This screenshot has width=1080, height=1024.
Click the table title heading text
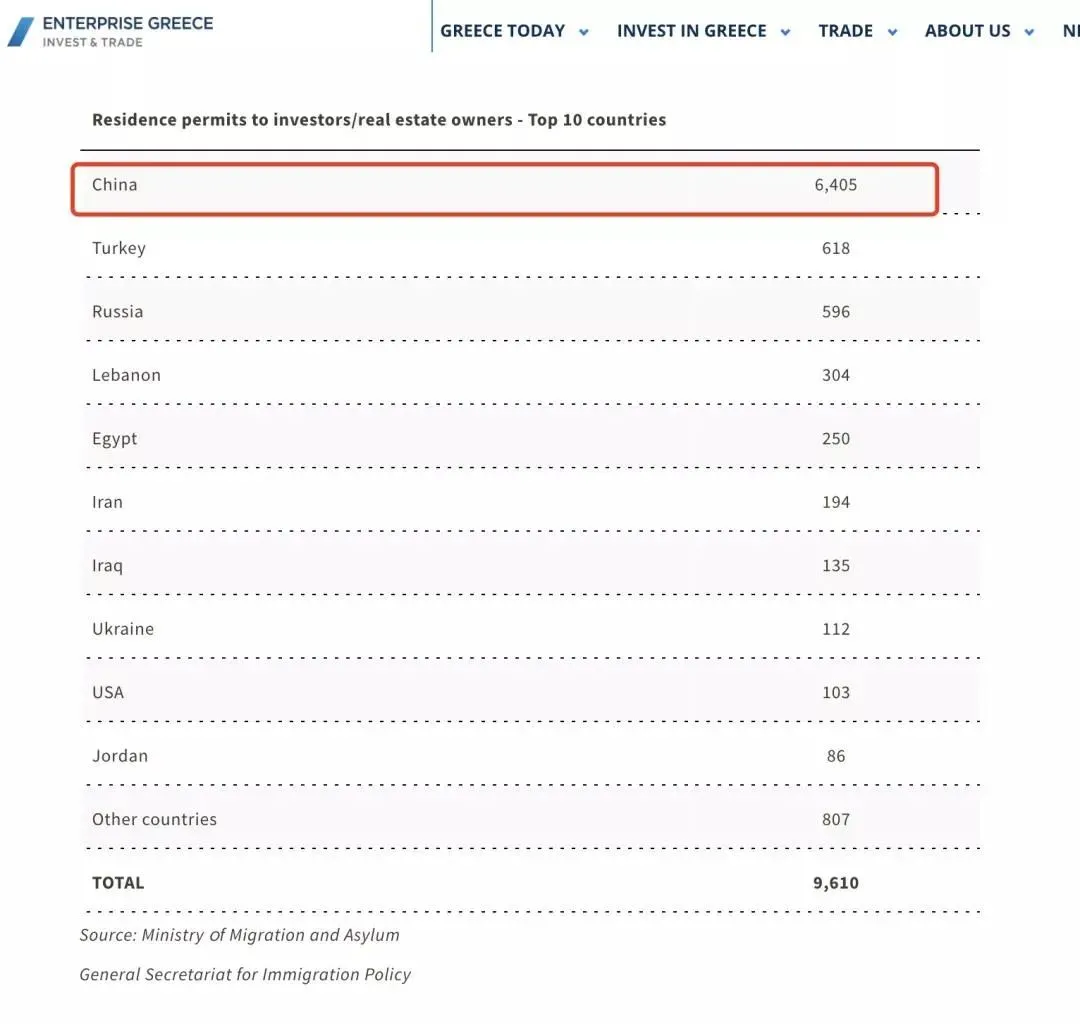(379, 120)
